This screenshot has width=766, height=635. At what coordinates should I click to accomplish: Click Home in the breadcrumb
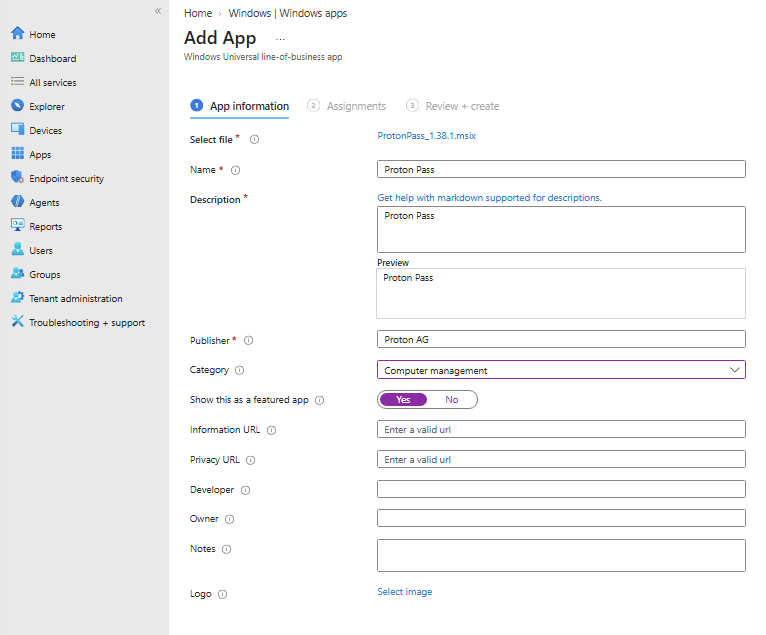[198, 13]
